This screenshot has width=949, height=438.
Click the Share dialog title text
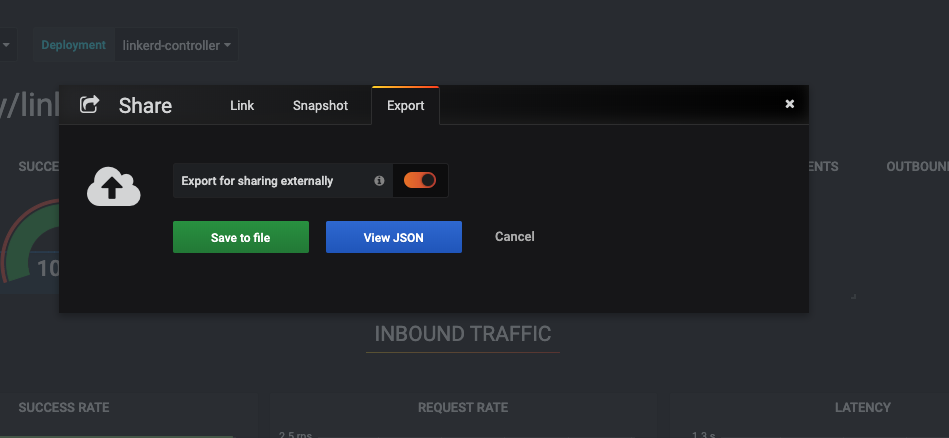[145, 106]
